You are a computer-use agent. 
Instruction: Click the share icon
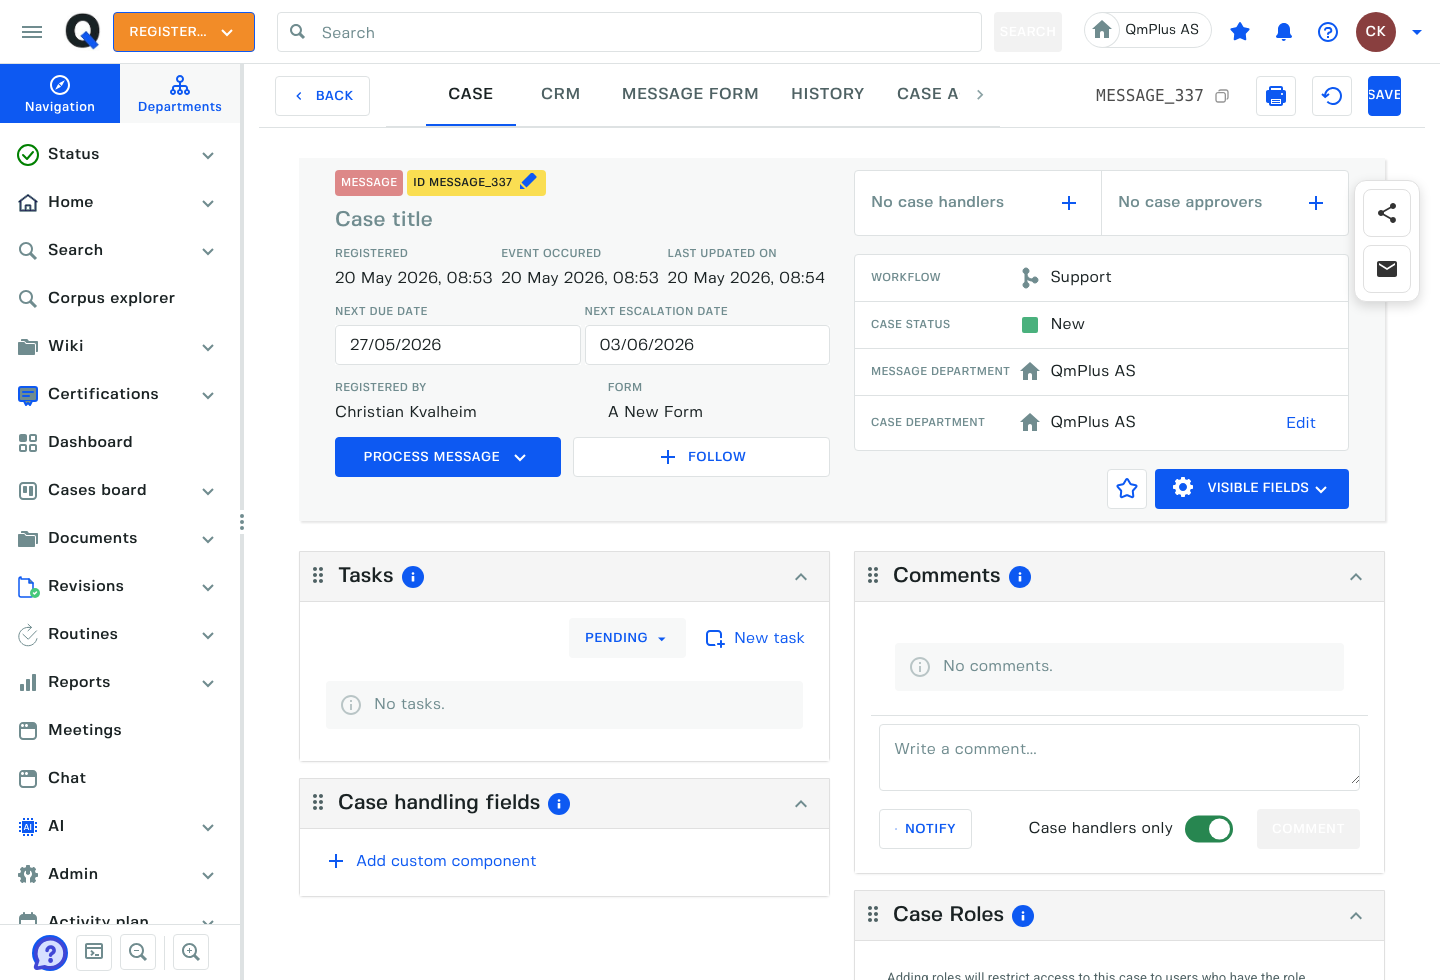click(1387, 213)
